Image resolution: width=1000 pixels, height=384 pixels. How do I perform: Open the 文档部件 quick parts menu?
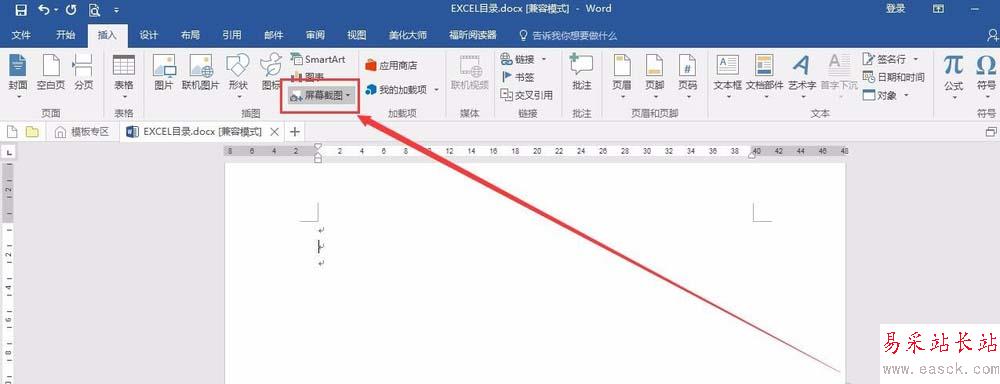pos(764,76)
